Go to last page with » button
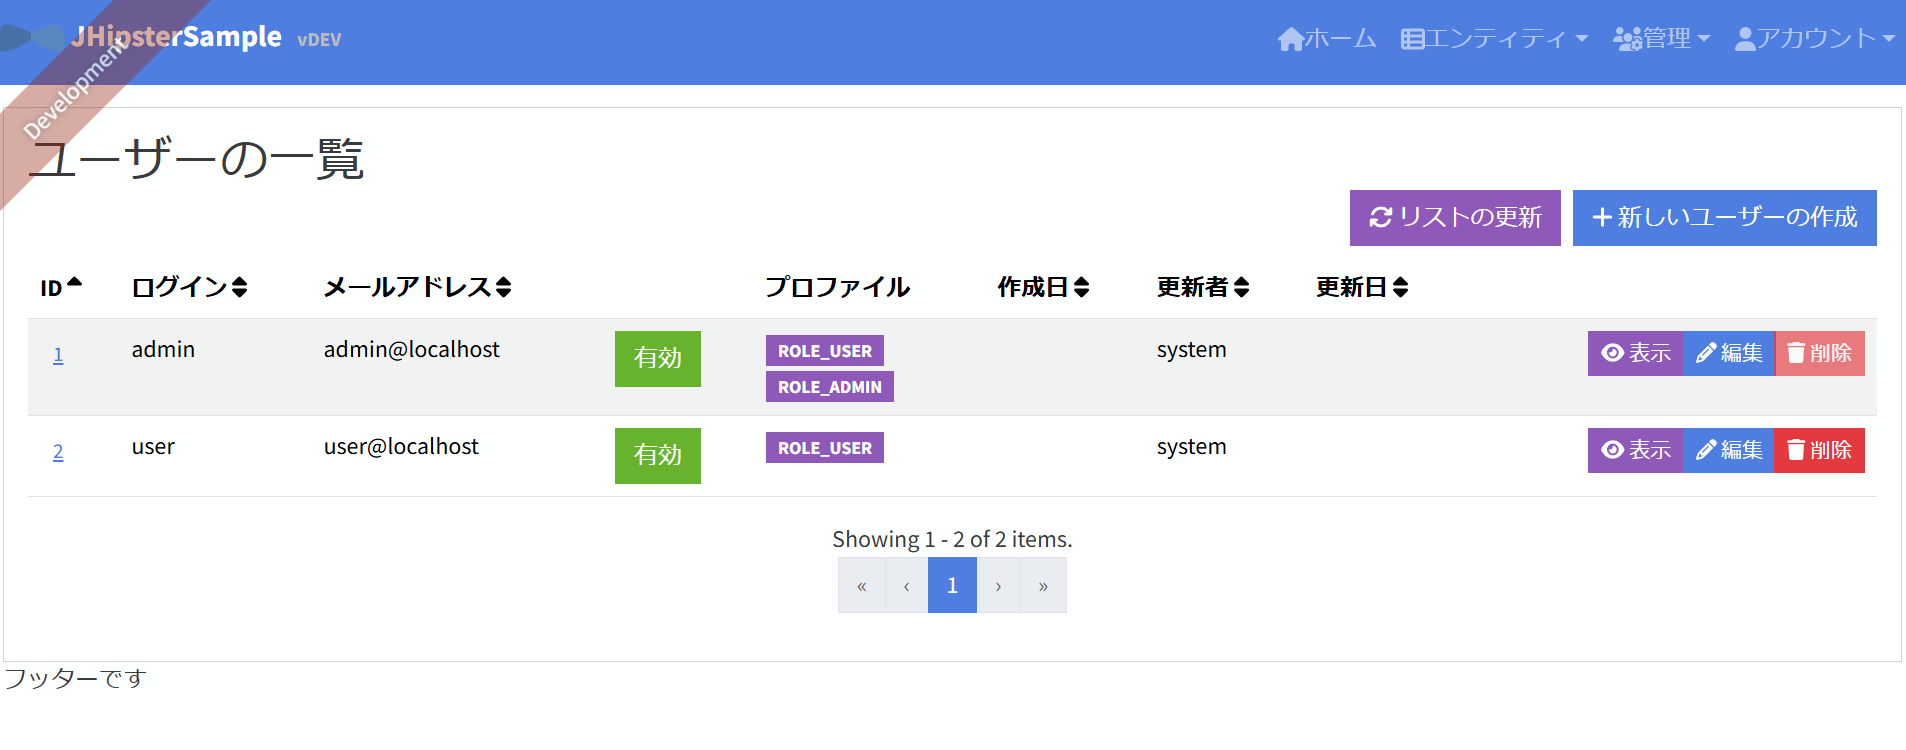 click(1043, 586)
